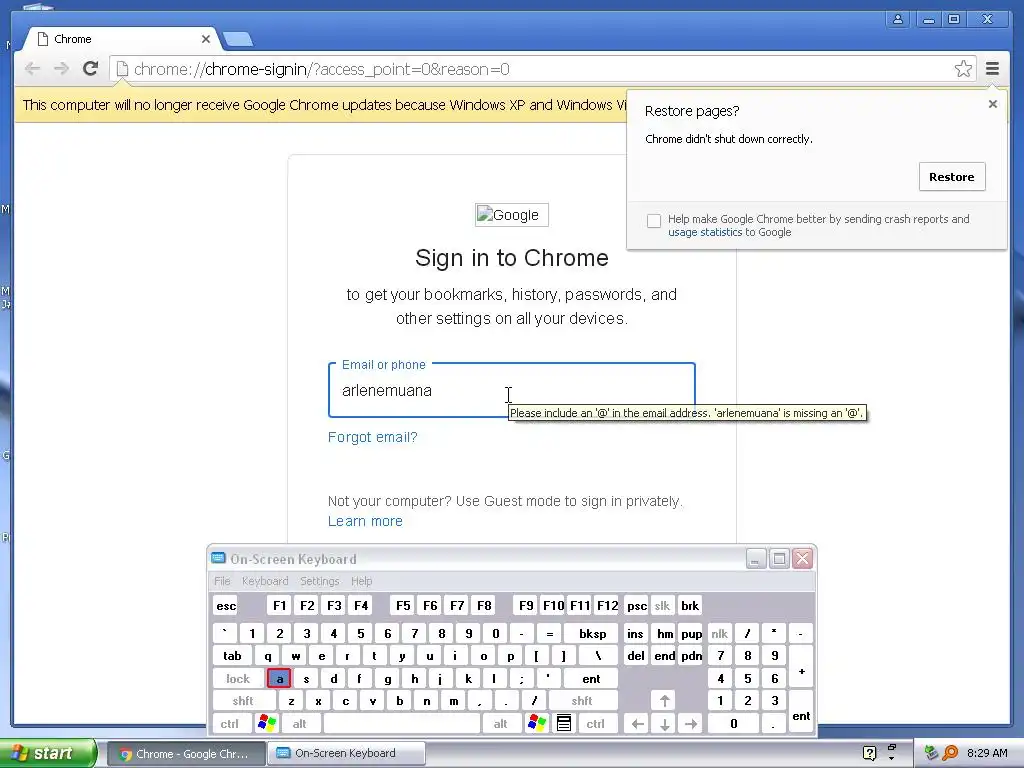The width and height of the screenshot is (1024, 768).
Task: Click the right arrow key
Action: click(691, 724)
